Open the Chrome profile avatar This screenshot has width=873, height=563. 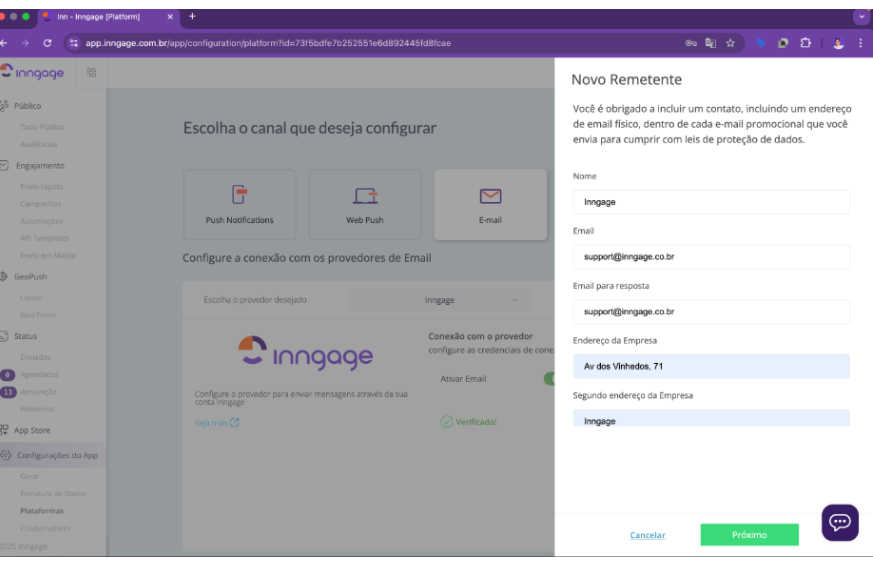click(838, 43)
